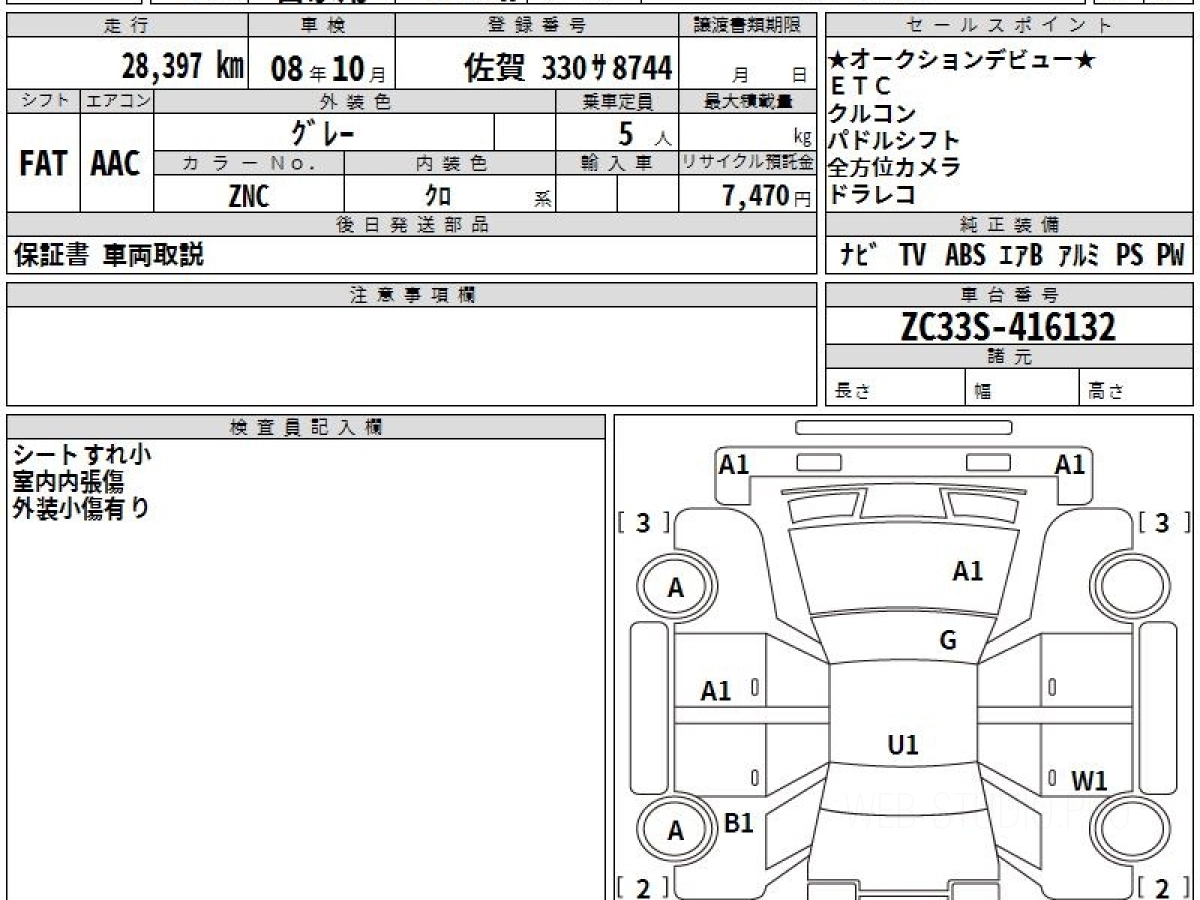
Task: Select the ETC sales point line
Action: click(860, 87)
